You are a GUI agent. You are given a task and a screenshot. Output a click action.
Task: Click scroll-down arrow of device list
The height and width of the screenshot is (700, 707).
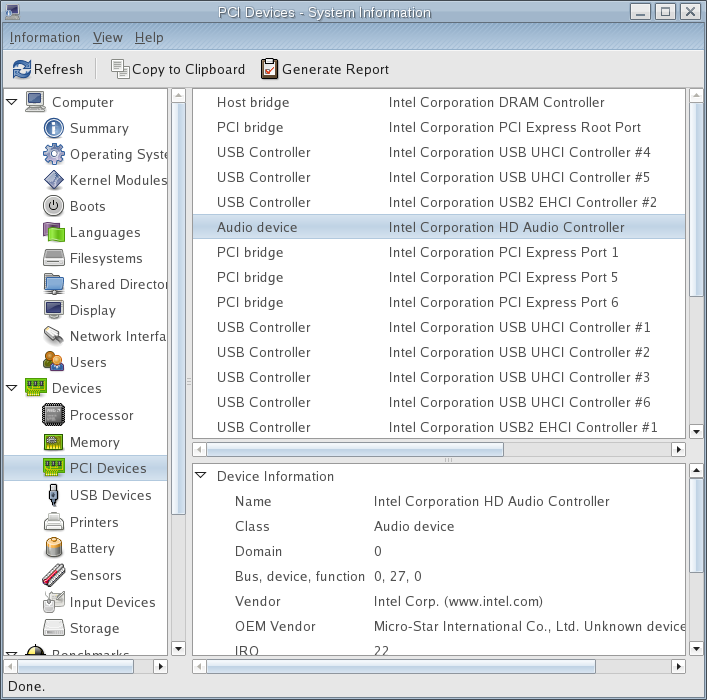point(696,432)
